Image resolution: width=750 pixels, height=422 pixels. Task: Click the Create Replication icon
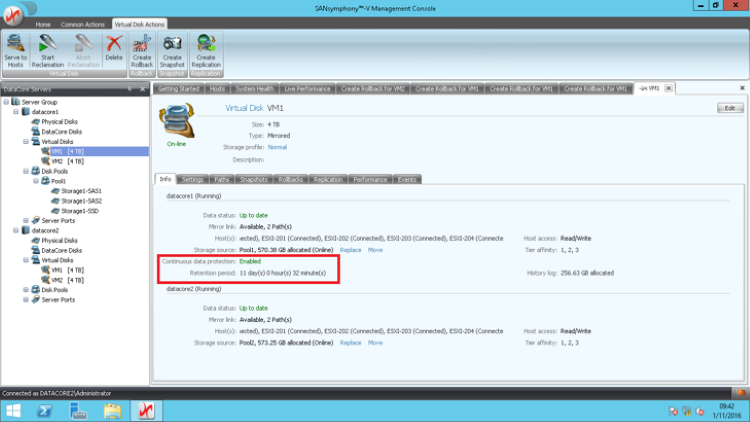206,50
